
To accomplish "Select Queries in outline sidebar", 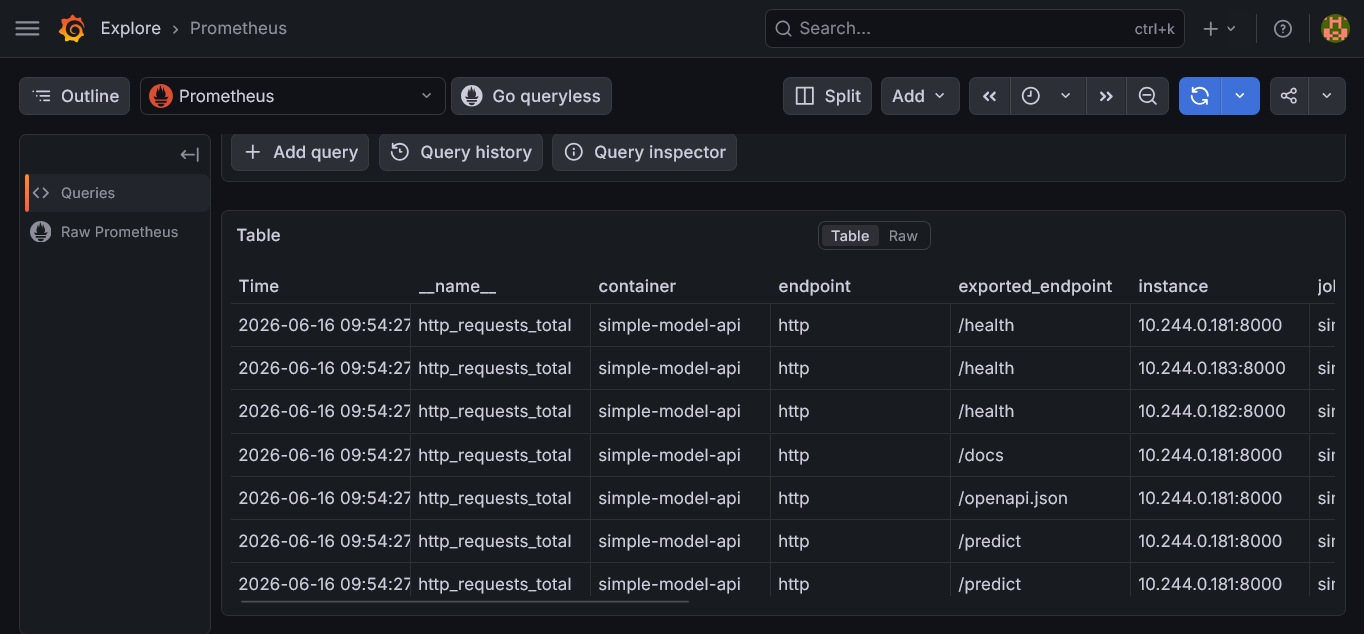I will [117, 193].
